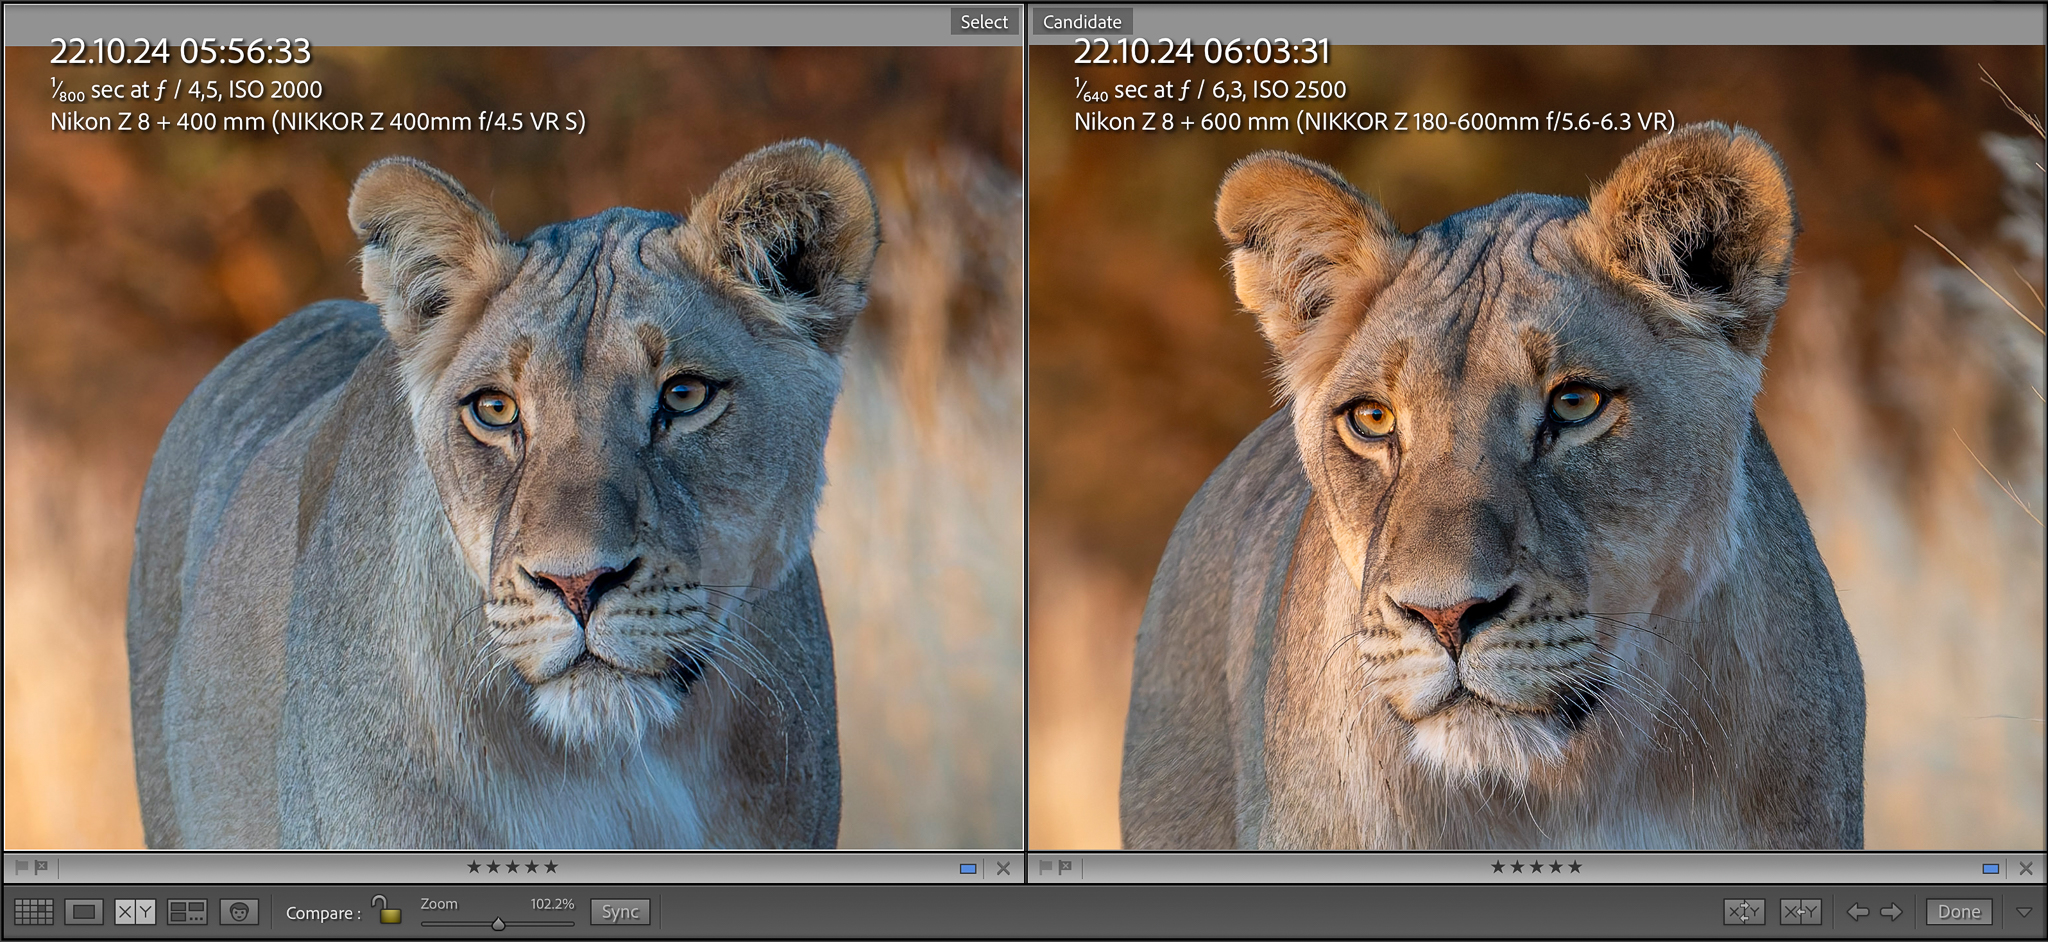Select next photo with right arrow
This screenshot has height=942, width=2048.
tap(1891, 912)
